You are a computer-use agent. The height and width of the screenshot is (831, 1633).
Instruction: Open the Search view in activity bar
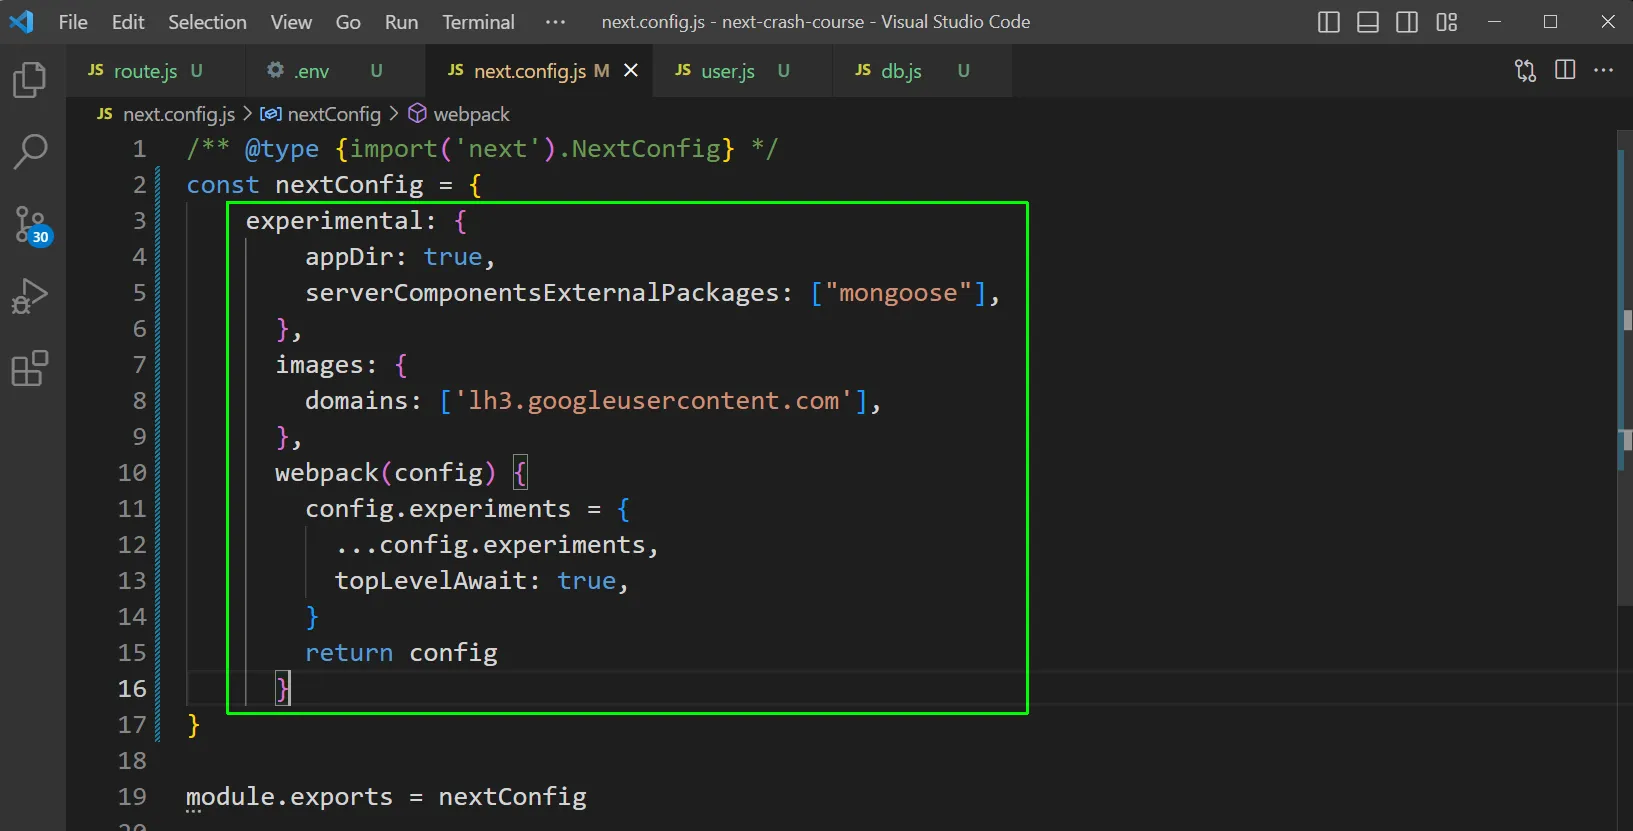pyautogui.click(x=30, y=152)
